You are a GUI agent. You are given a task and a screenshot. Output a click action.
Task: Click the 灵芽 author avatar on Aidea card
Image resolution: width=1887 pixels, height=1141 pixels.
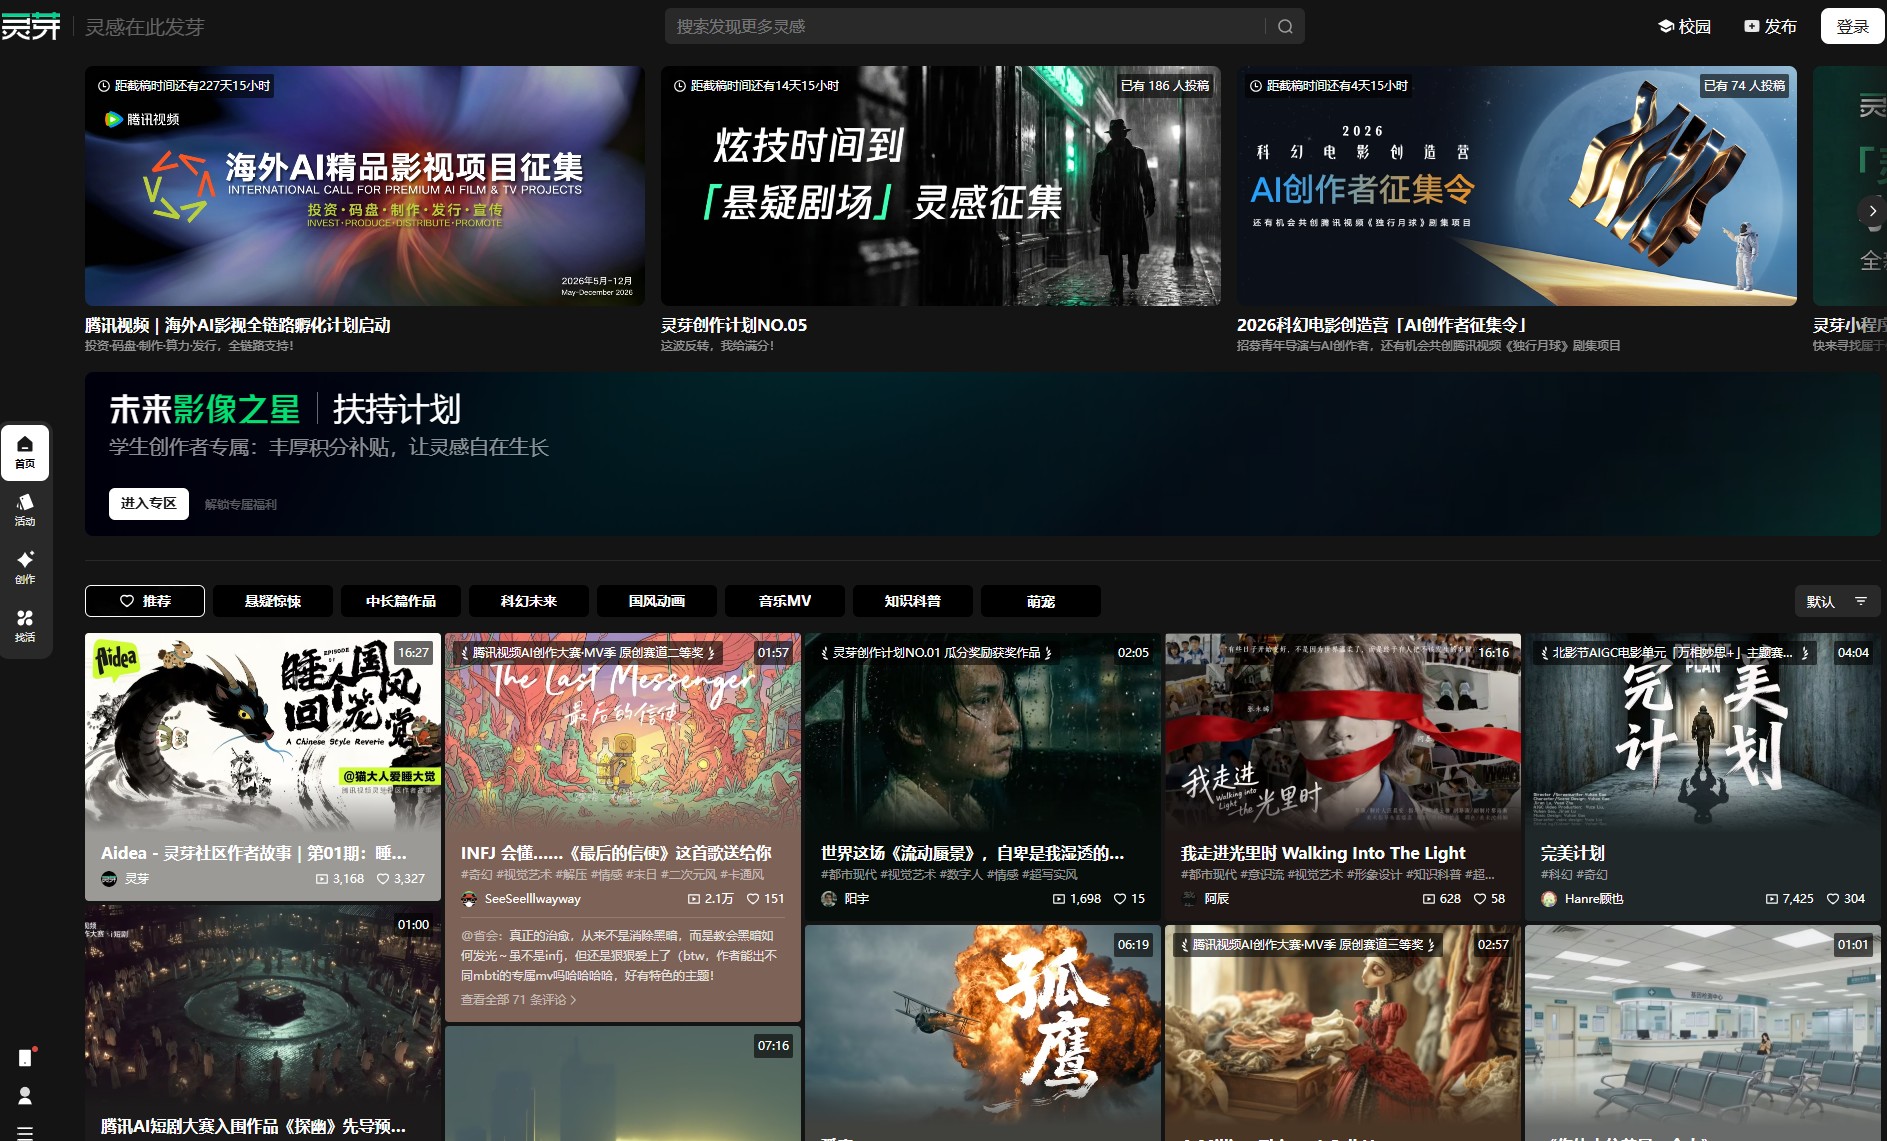click(109, 879)
